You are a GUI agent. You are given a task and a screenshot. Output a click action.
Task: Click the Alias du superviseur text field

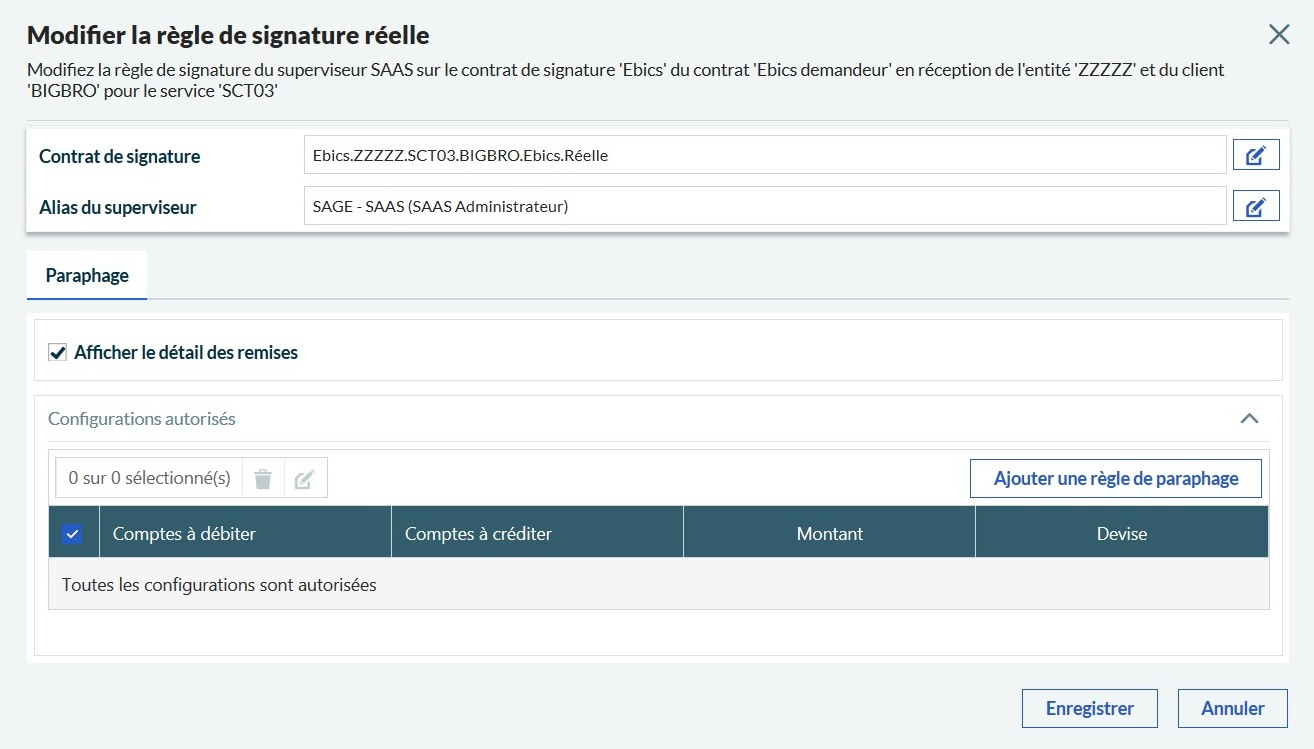coord(764,207)
